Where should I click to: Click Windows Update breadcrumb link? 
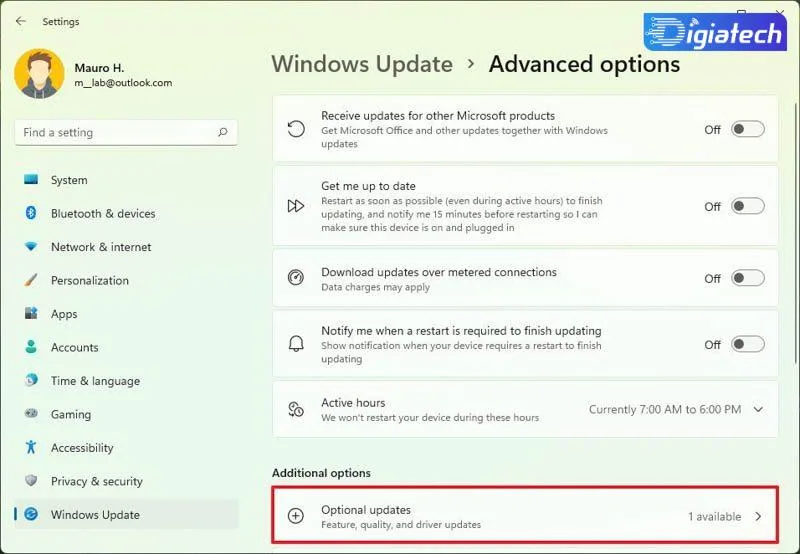tap(362, 65)
